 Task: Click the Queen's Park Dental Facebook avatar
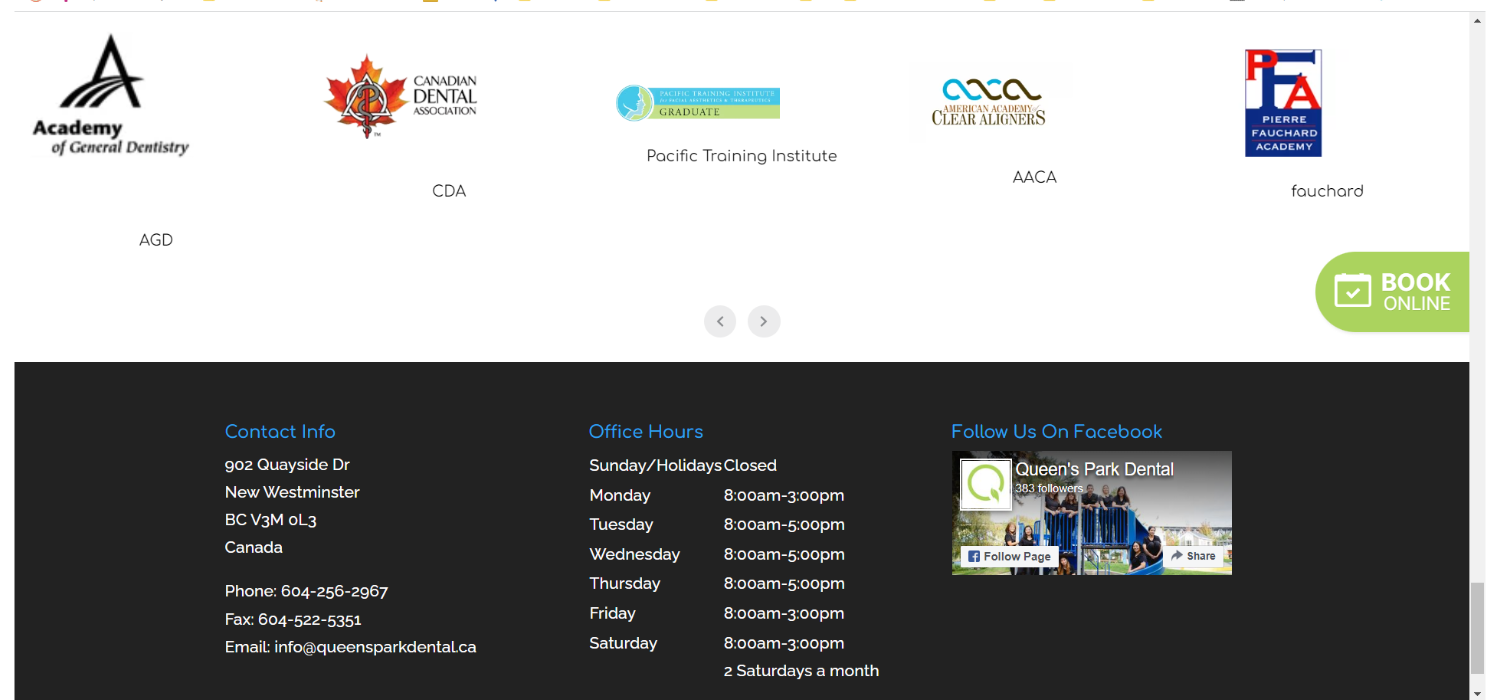click(986, 486)
